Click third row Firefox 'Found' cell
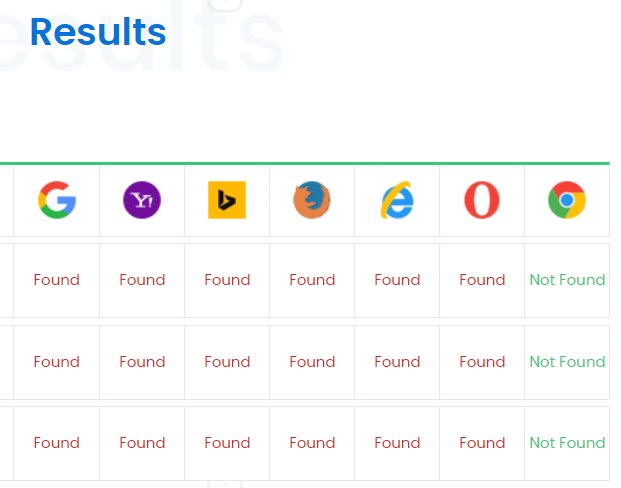Screen dimensions: 621x488 coord(312,444)
